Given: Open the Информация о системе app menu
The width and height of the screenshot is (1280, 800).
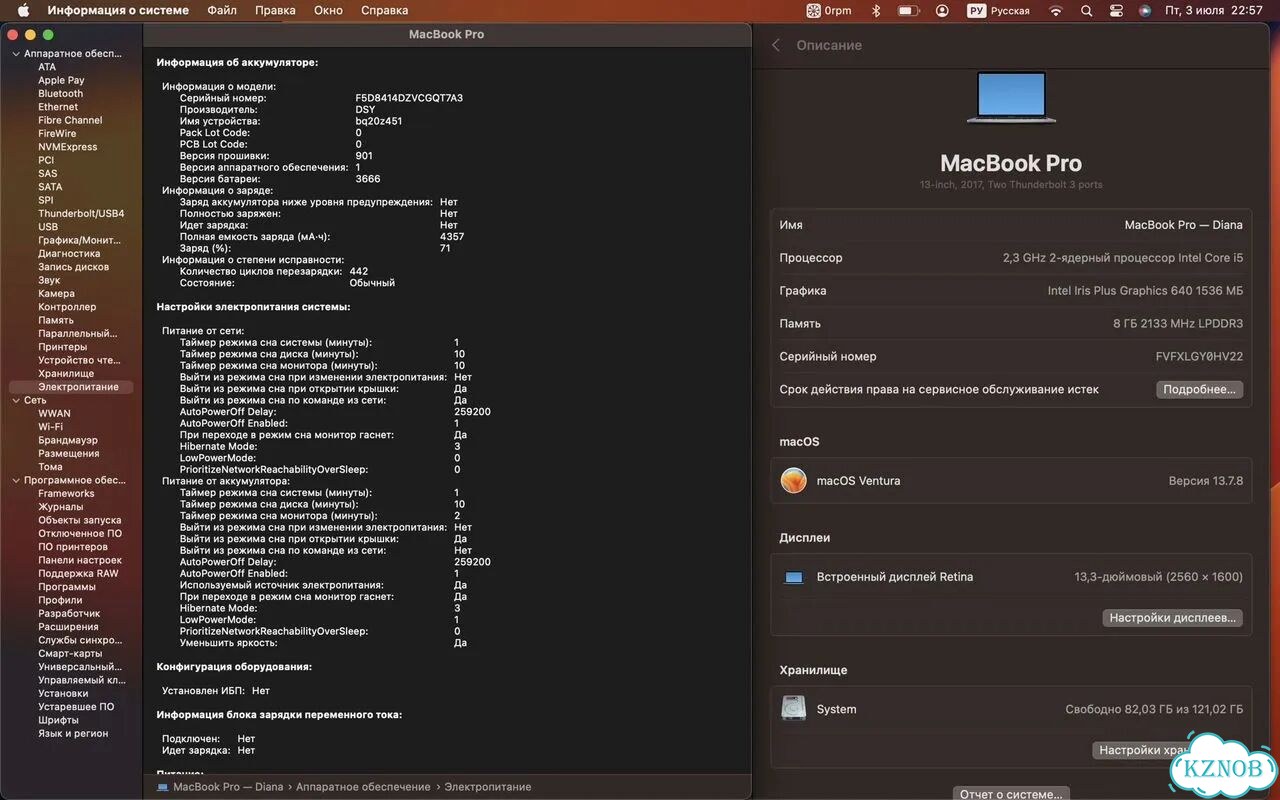Looking at the screenshot, I should tap(118, 10).
